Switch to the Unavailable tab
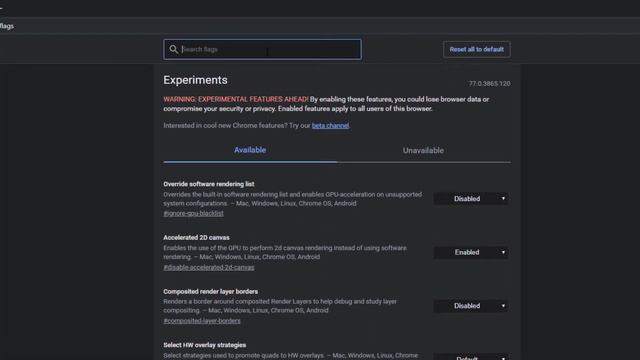Image resolution: width=640 pixels, height=360 pixels. point(423,150)
